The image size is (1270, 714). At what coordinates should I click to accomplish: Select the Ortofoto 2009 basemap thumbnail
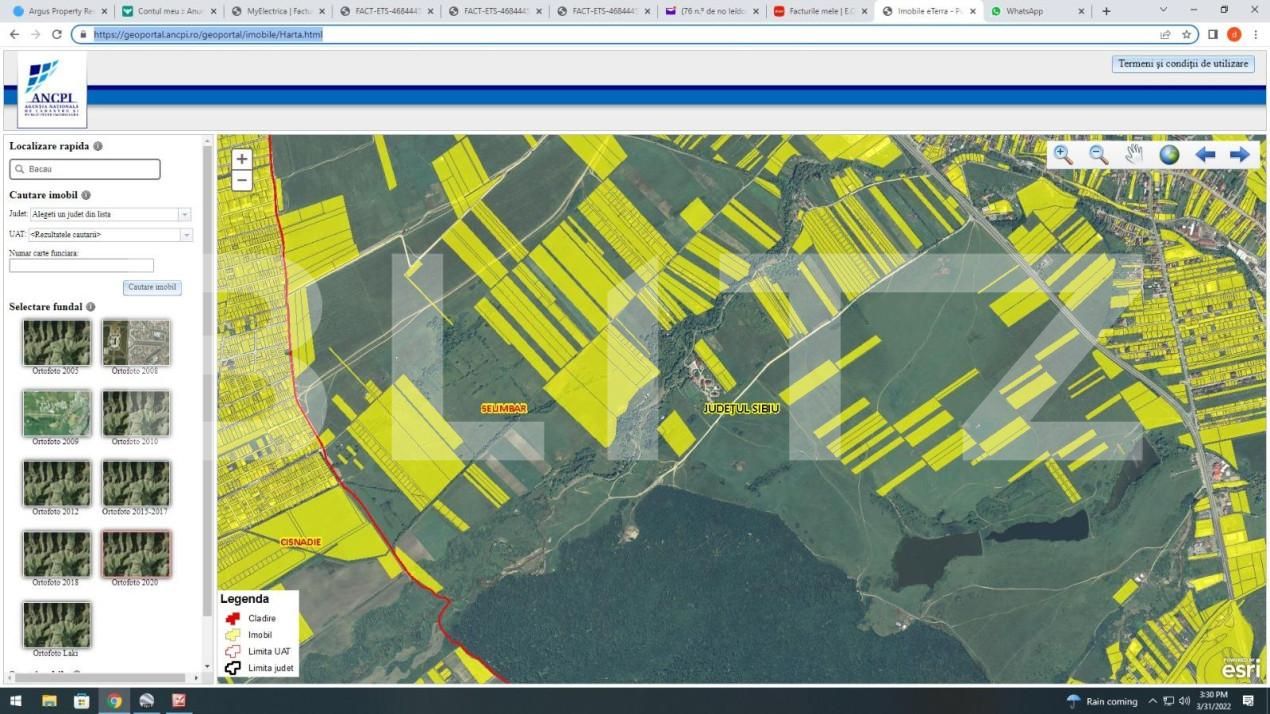tap(56, 413)
